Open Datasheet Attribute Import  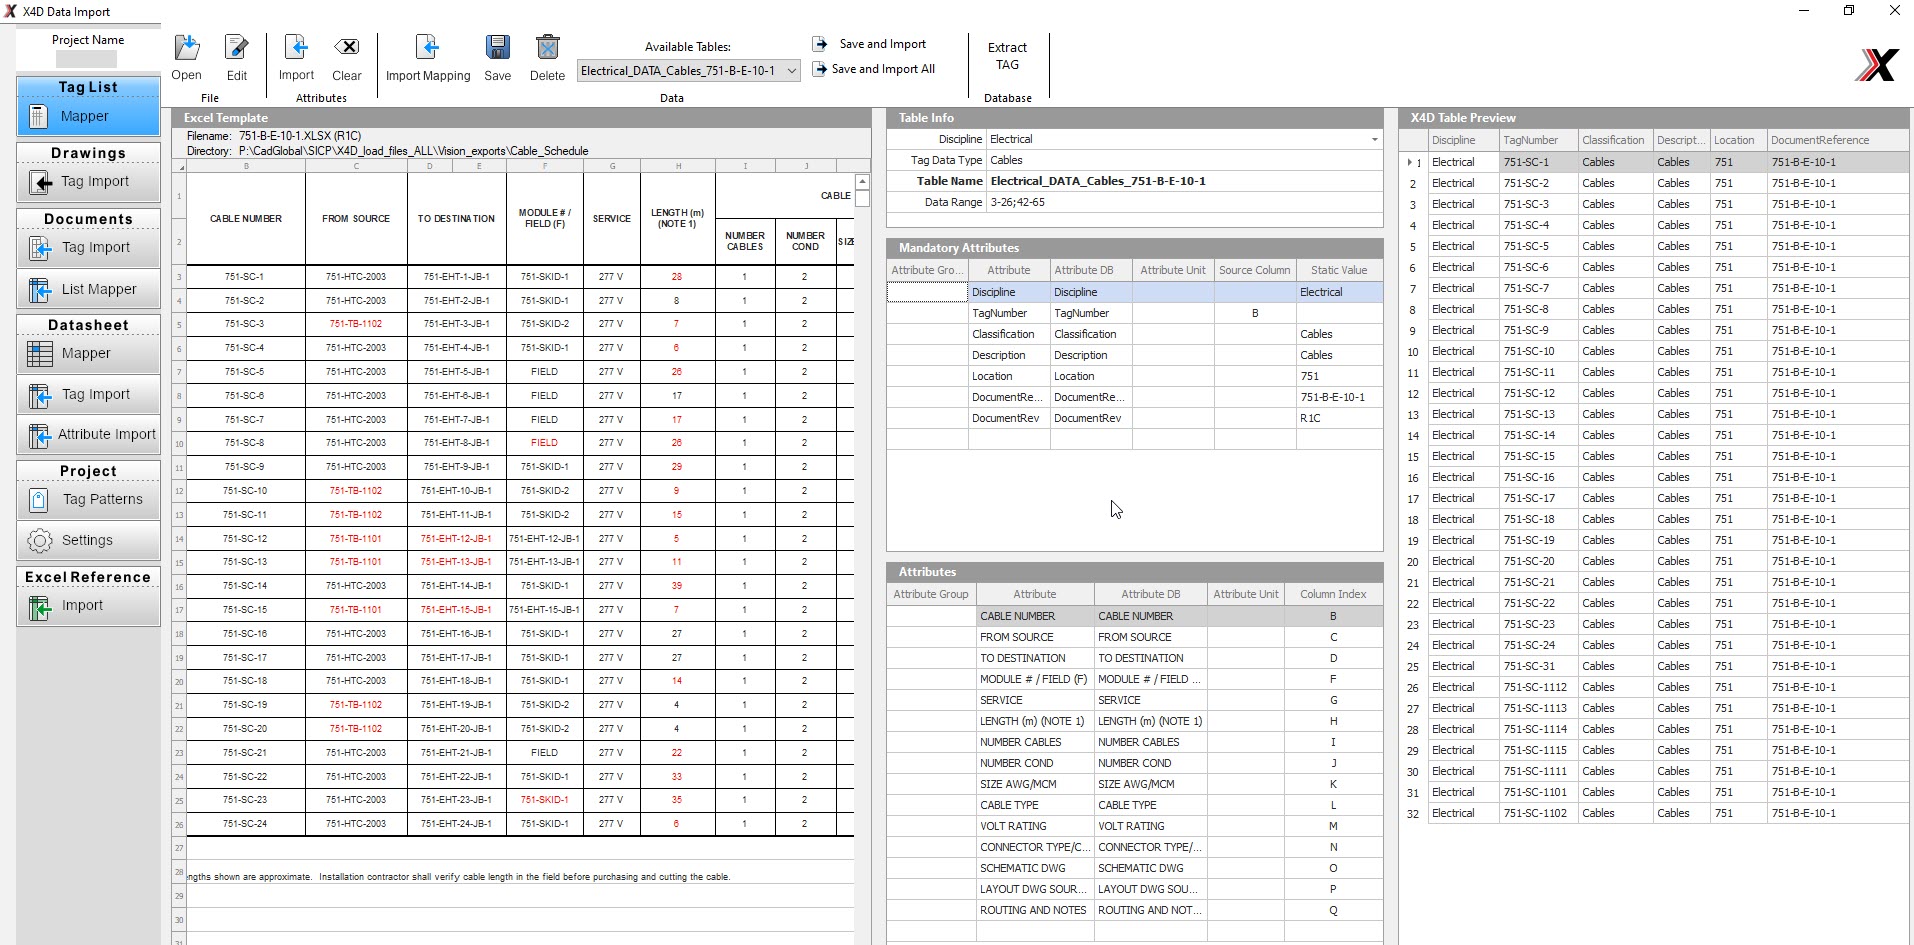coord(88,435)
